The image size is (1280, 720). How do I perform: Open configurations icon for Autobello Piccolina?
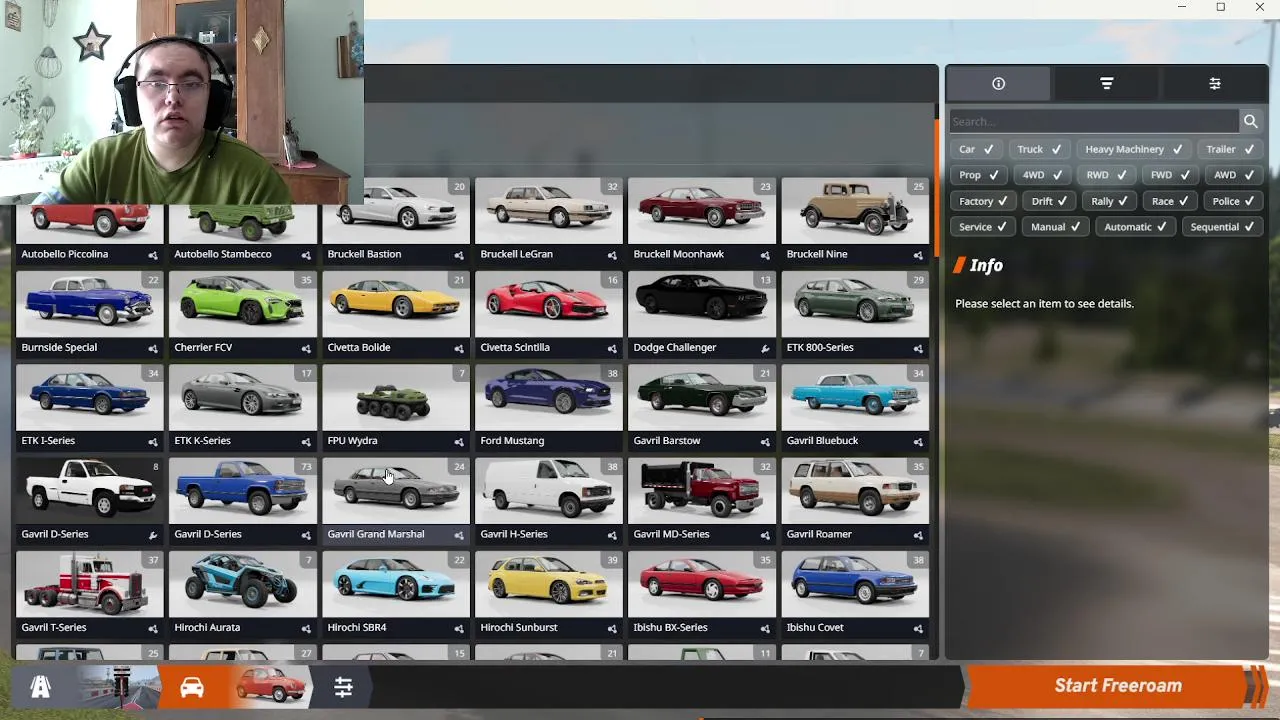(153, 255)
